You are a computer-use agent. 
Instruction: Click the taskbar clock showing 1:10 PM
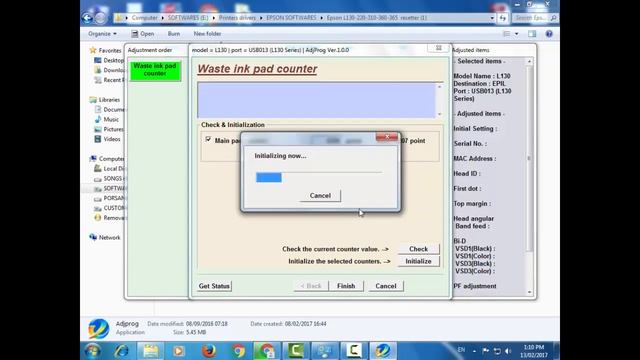click(x=534, y=351)
